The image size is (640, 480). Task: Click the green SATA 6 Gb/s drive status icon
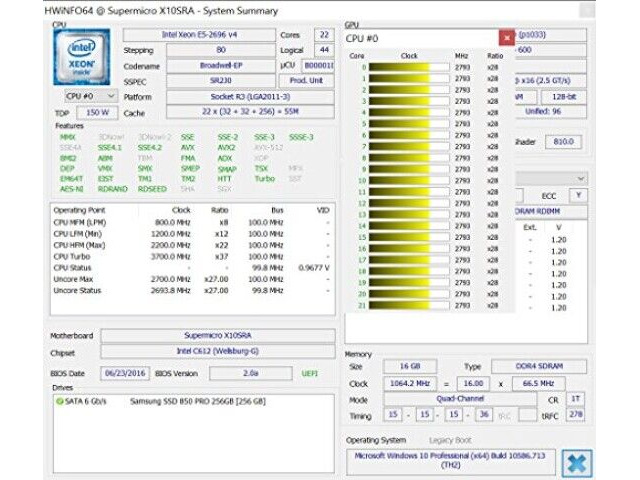coord(60,402)
